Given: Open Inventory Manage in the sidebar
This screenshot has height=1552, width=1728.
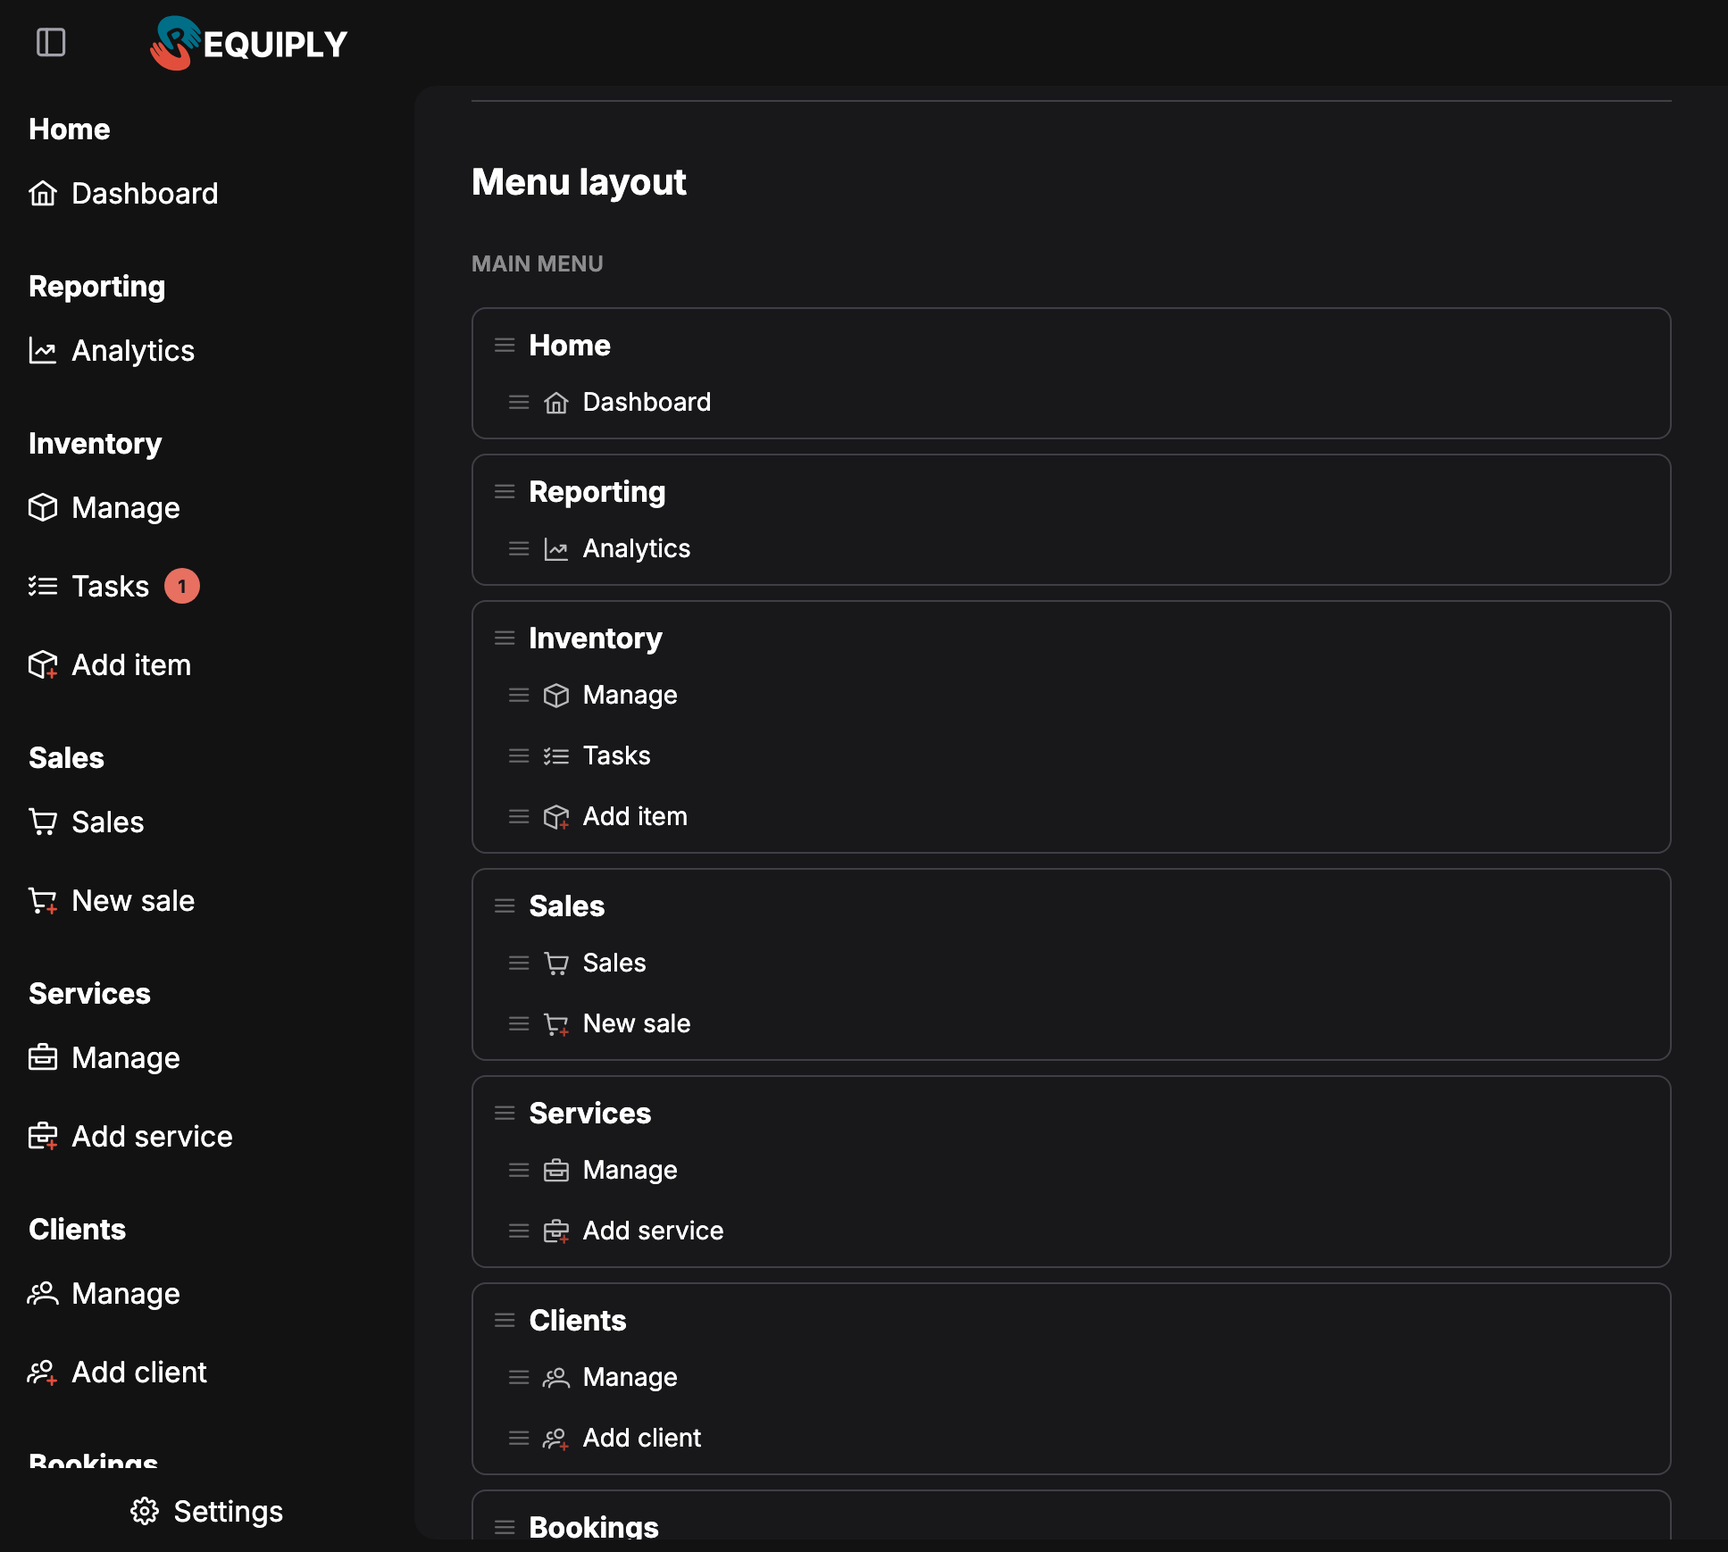Looking at the screenshot, I should [105, 508].
